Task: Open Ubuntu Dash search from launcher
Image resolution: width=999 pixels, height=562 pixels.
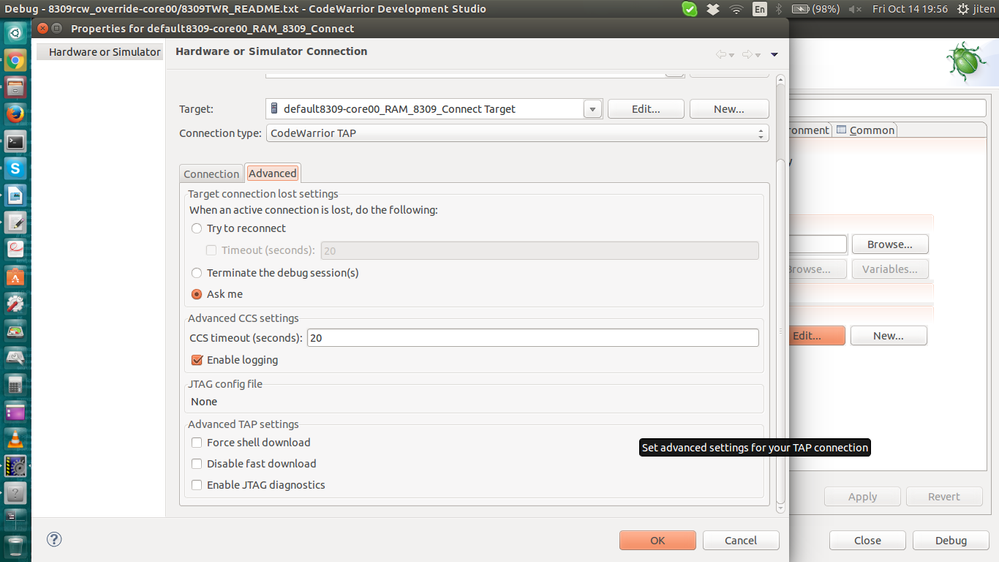Action: pos(15,33)
